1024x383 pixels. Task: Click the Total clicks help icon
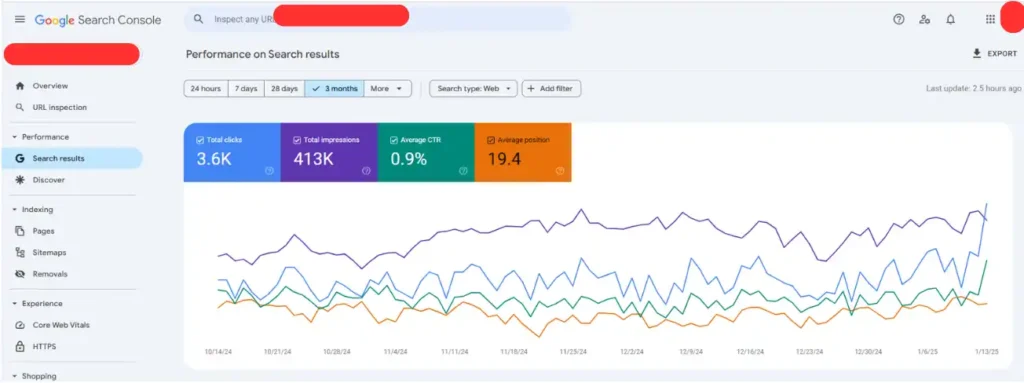(269, 171)
